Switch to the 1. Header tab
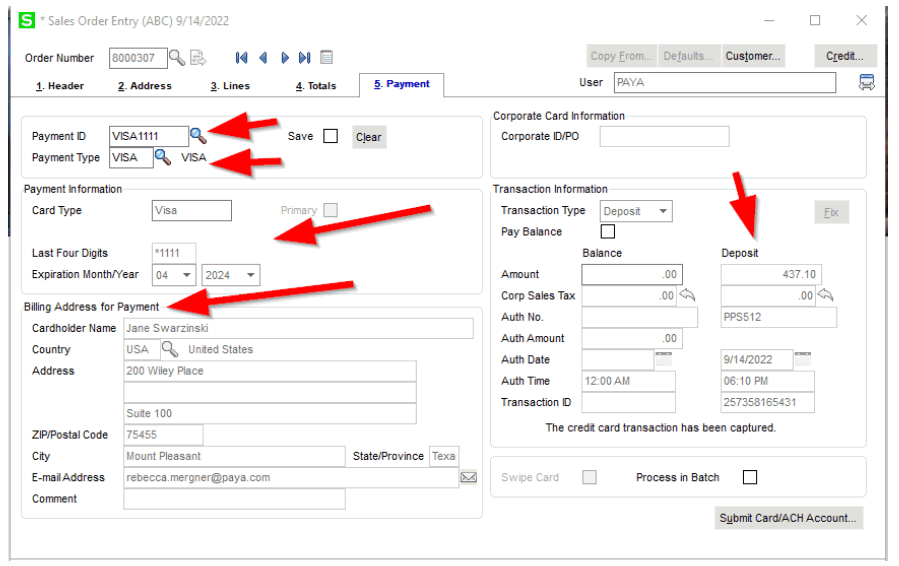The width and height of the screenshot is (899, 566). (x=60, y=86)
